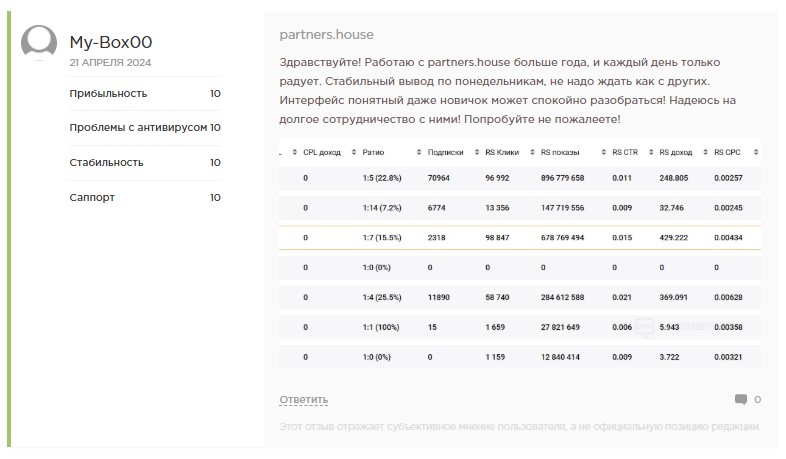Click the RS clicks value 1 159
The height and width of the screenshot is (459, 786).
pyautogui.click(x=495, y=357)
